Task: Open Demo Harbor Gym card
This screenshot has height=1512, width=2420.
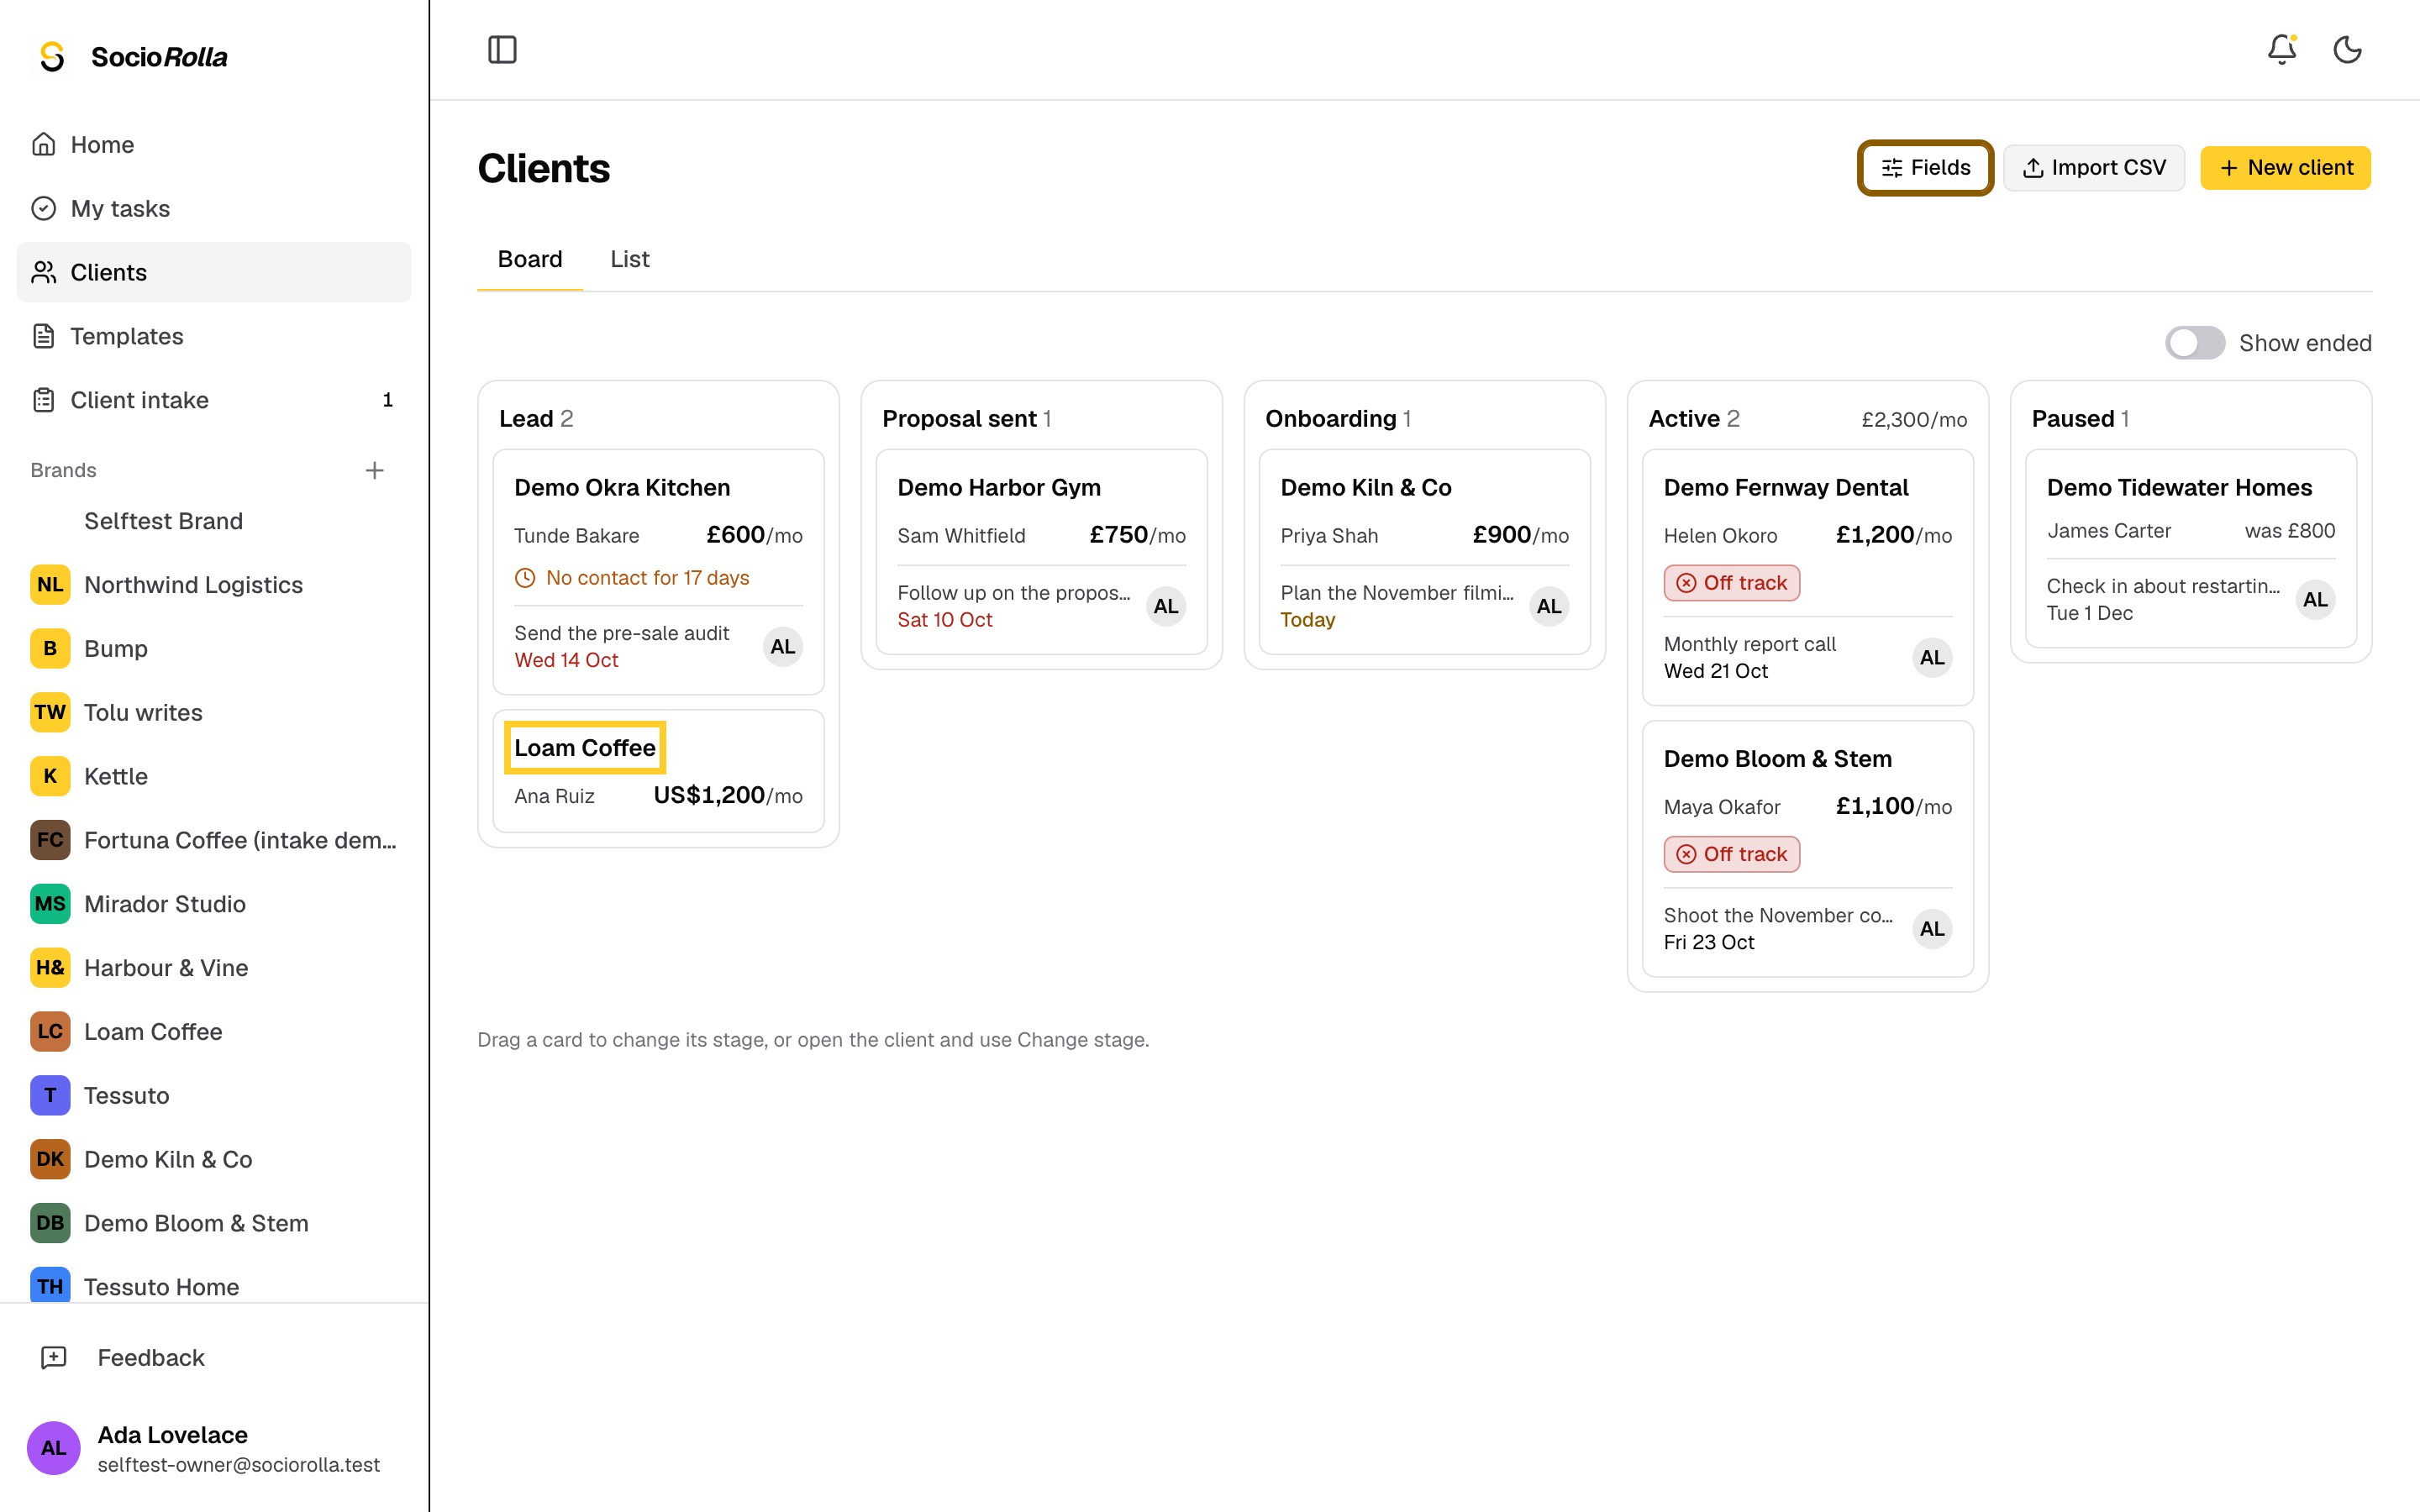Action: (x=1041, y=552)
